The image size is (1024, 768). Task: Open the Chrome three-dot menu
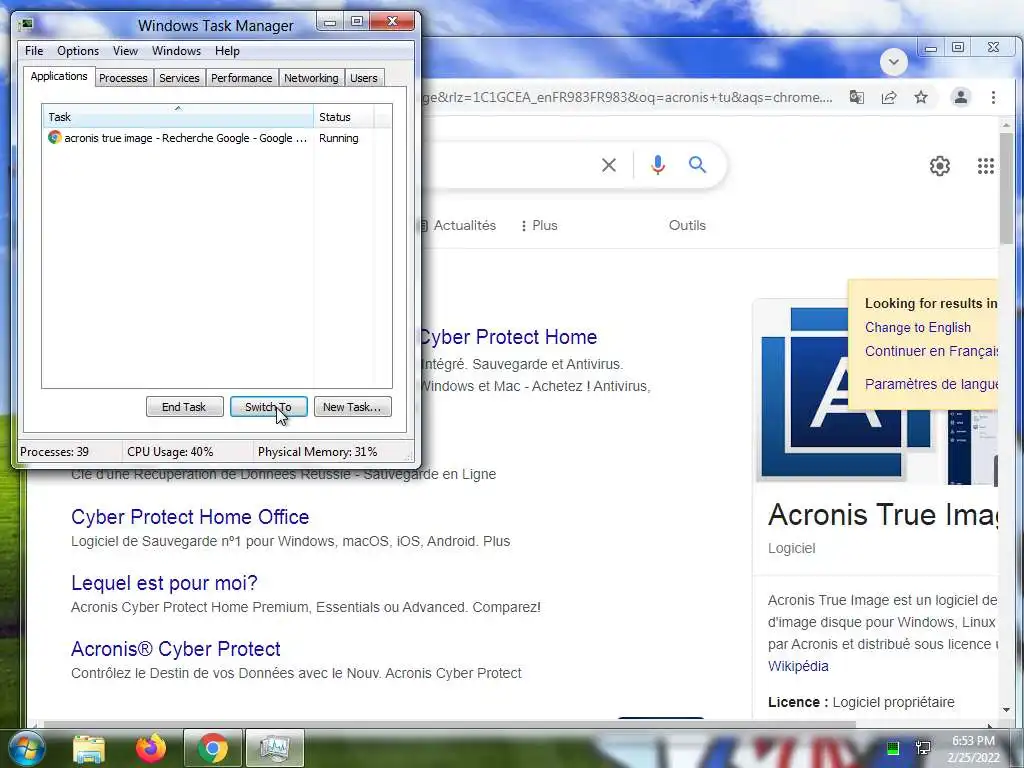click(x=993, y=97)
